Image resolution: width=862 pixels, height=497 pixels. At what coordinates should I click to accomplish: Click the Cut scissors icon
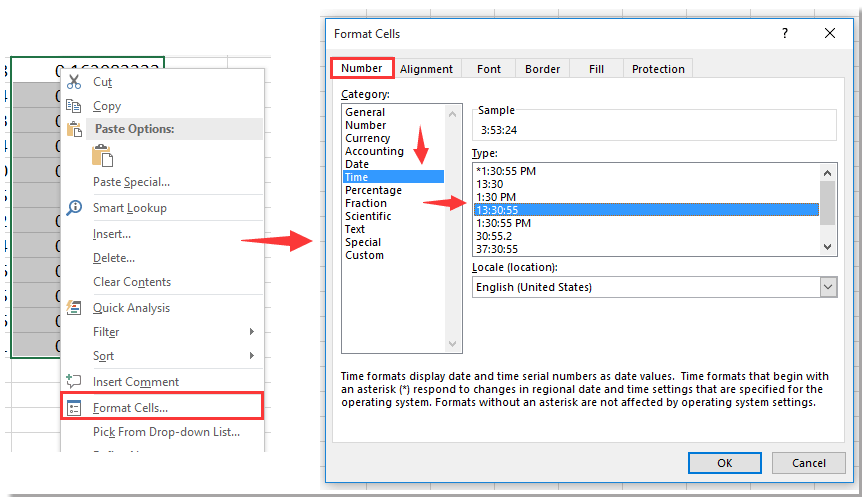[x=74, y=82]
